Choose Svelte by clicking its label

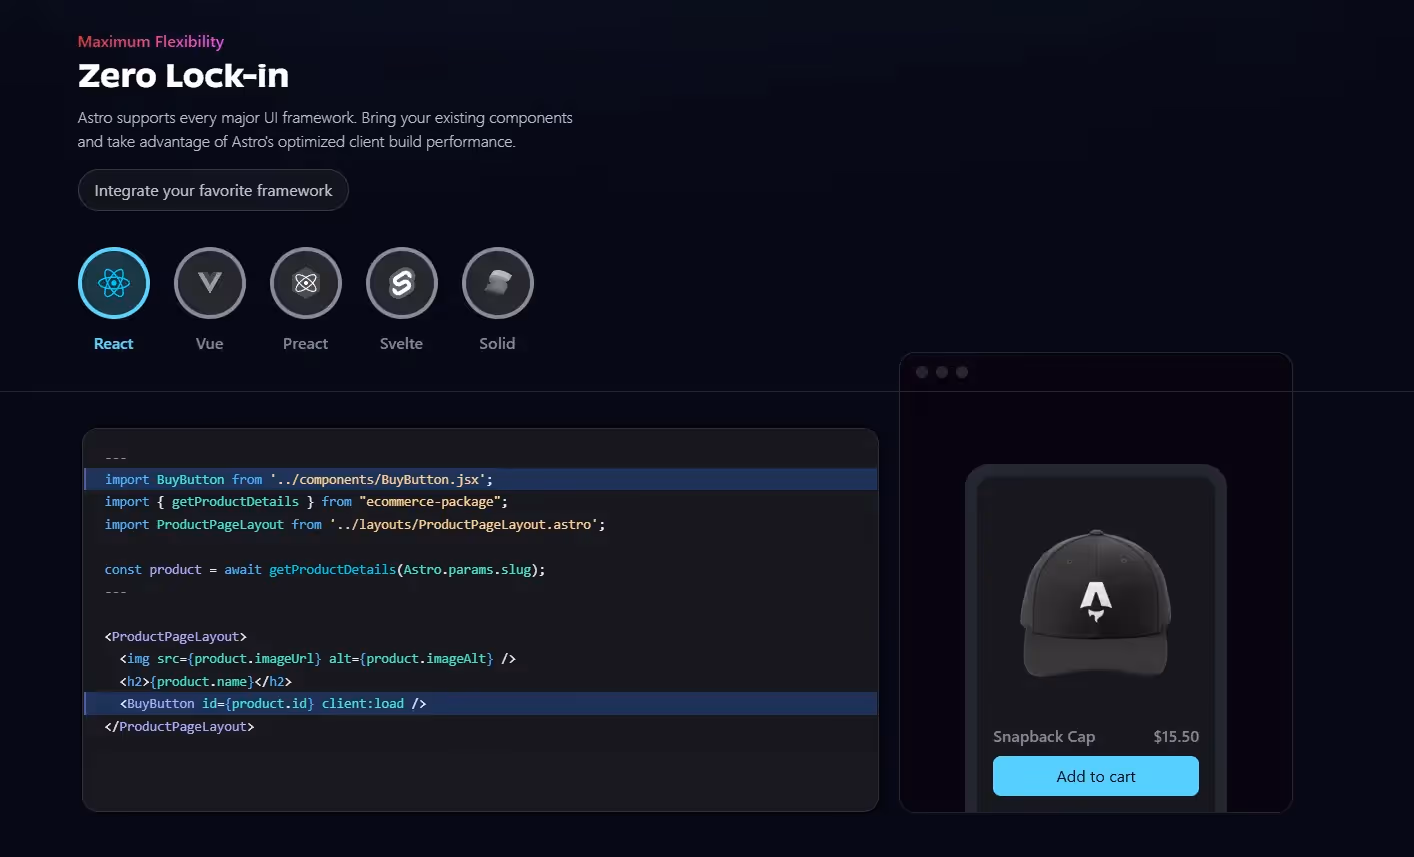401,343
